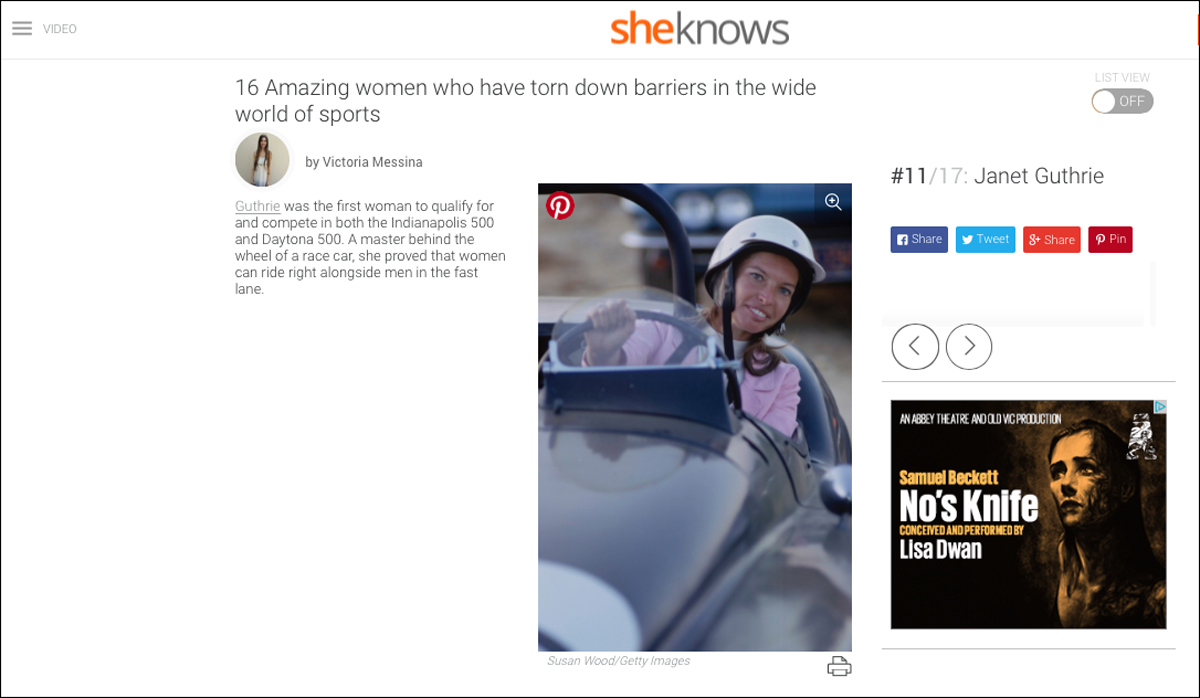This screenshot has width=1200, height=698.
Task: Share on Google Plus
Action: (1052, 239)
